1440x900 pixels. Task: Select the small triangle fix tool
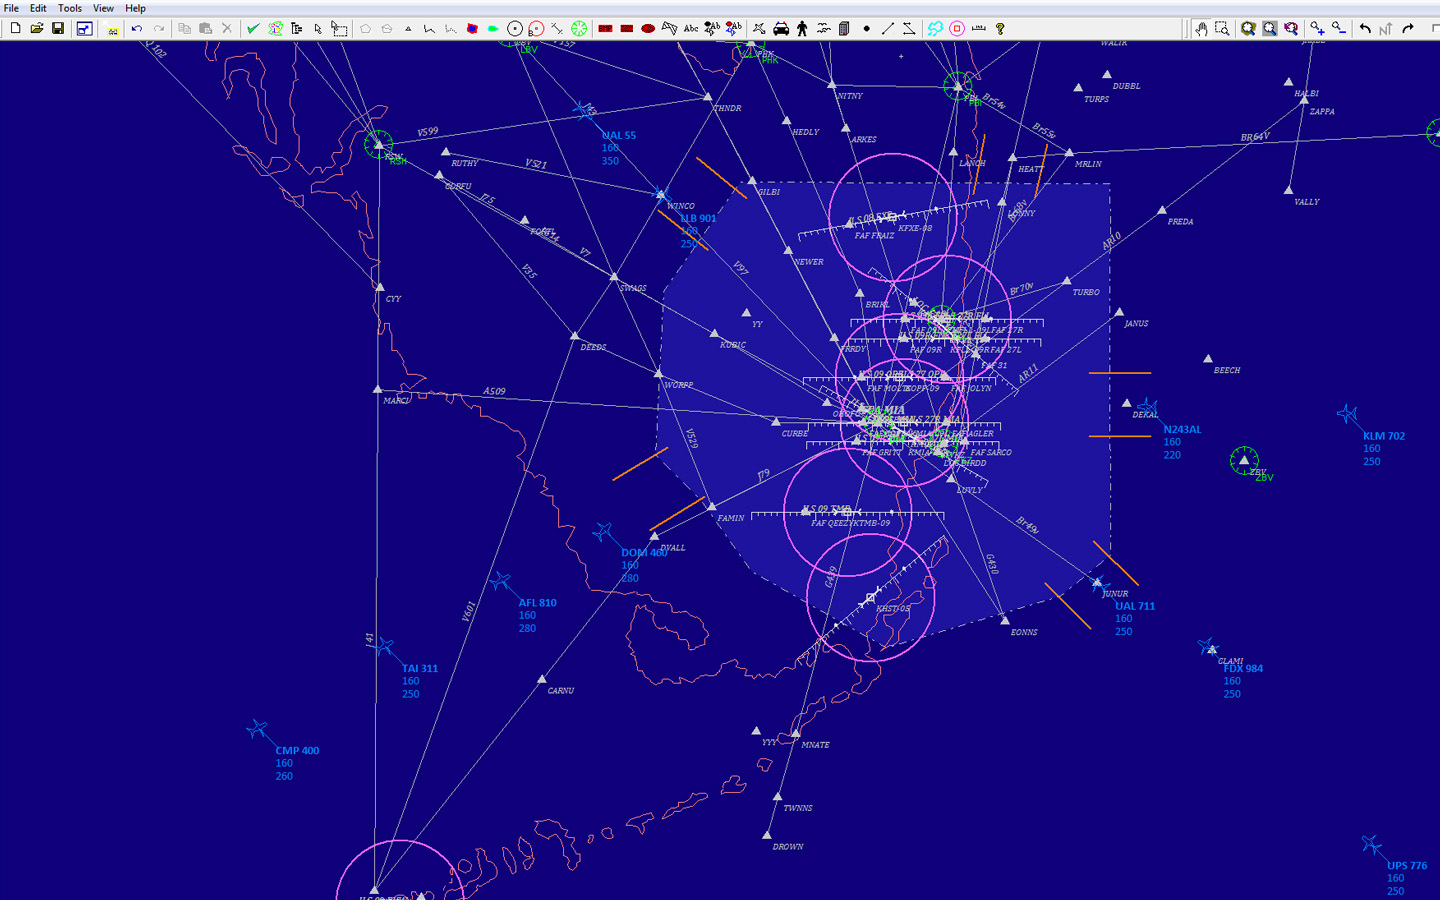(x=408, y=29)
